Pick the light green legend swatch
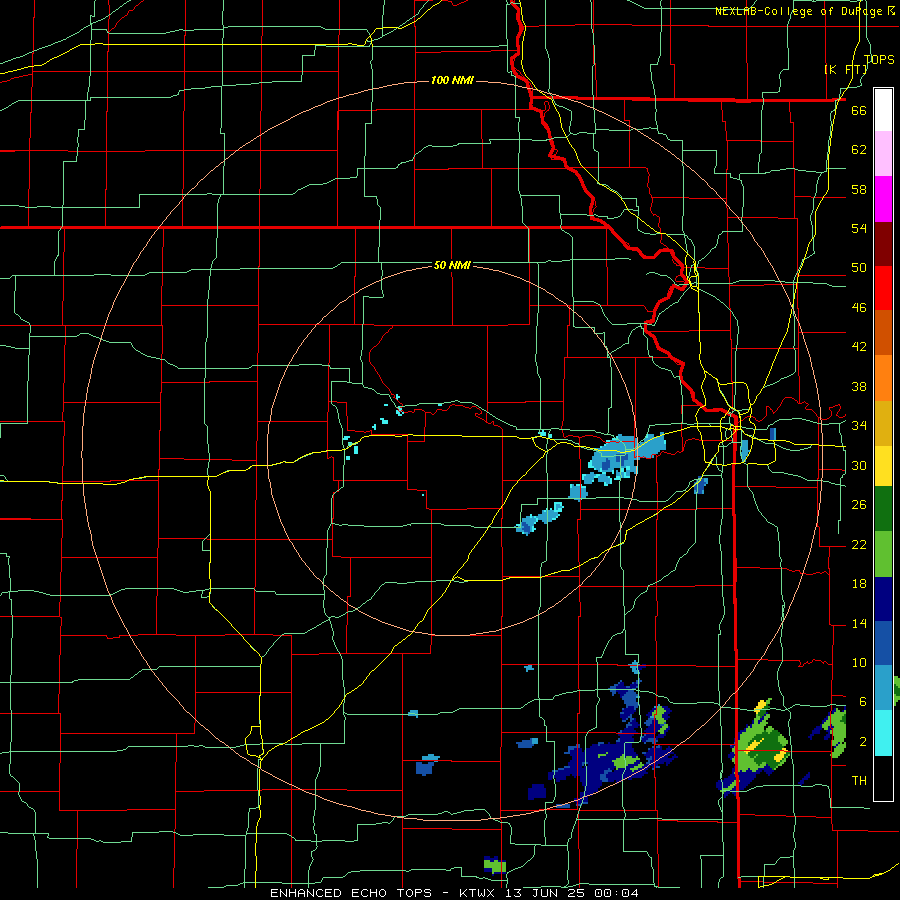Viewport: 900px width, 900px height. (883, 554)
